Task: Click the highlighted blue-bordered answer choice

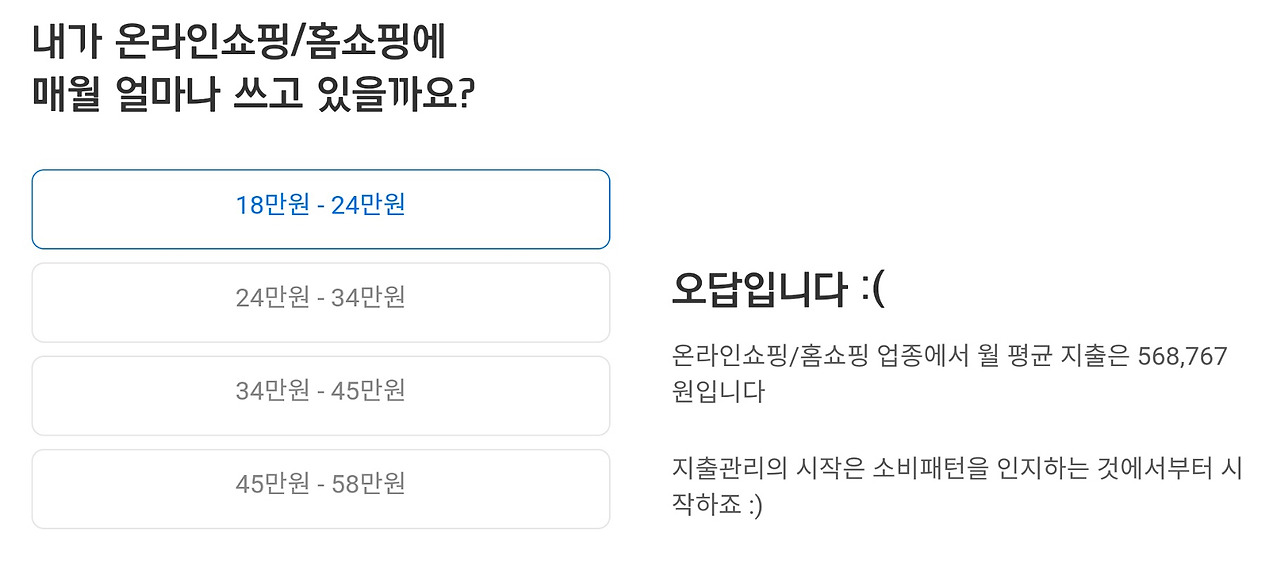Action: pyautogui.click(x=320, y=208)
